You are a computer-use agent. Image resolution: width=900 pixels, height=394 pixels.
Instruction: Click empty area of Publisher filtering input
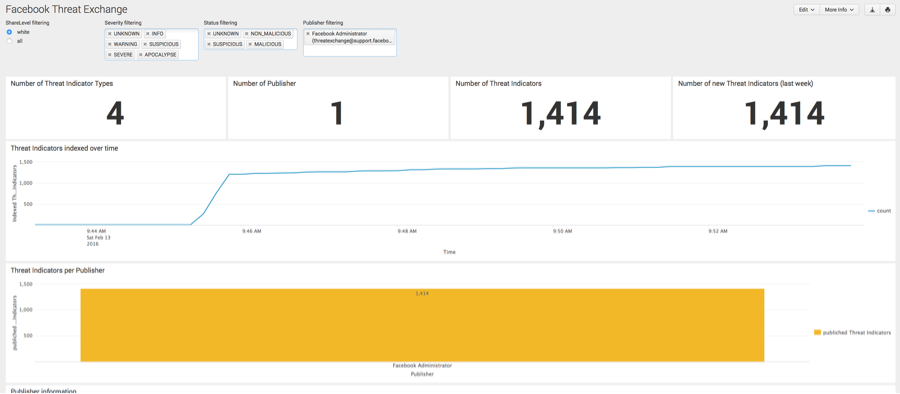350,51
